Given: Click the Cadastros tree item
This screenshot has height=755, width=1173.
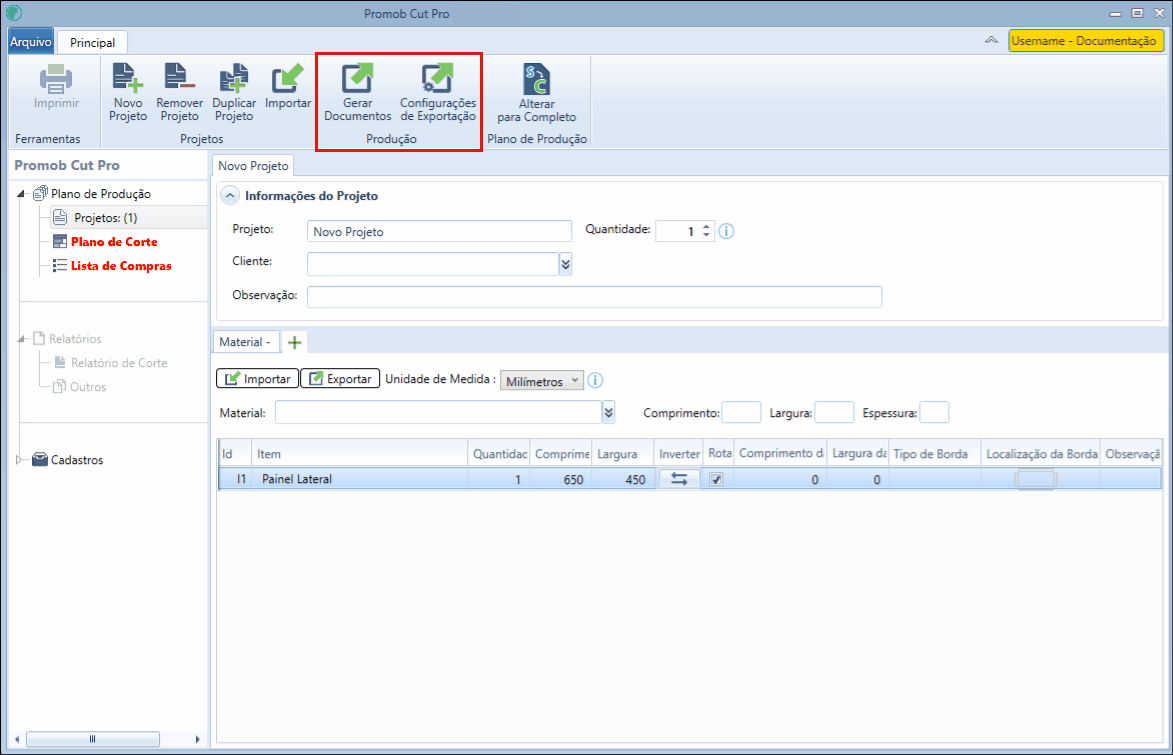Looking at the screenshot, I should coord(77,459).
